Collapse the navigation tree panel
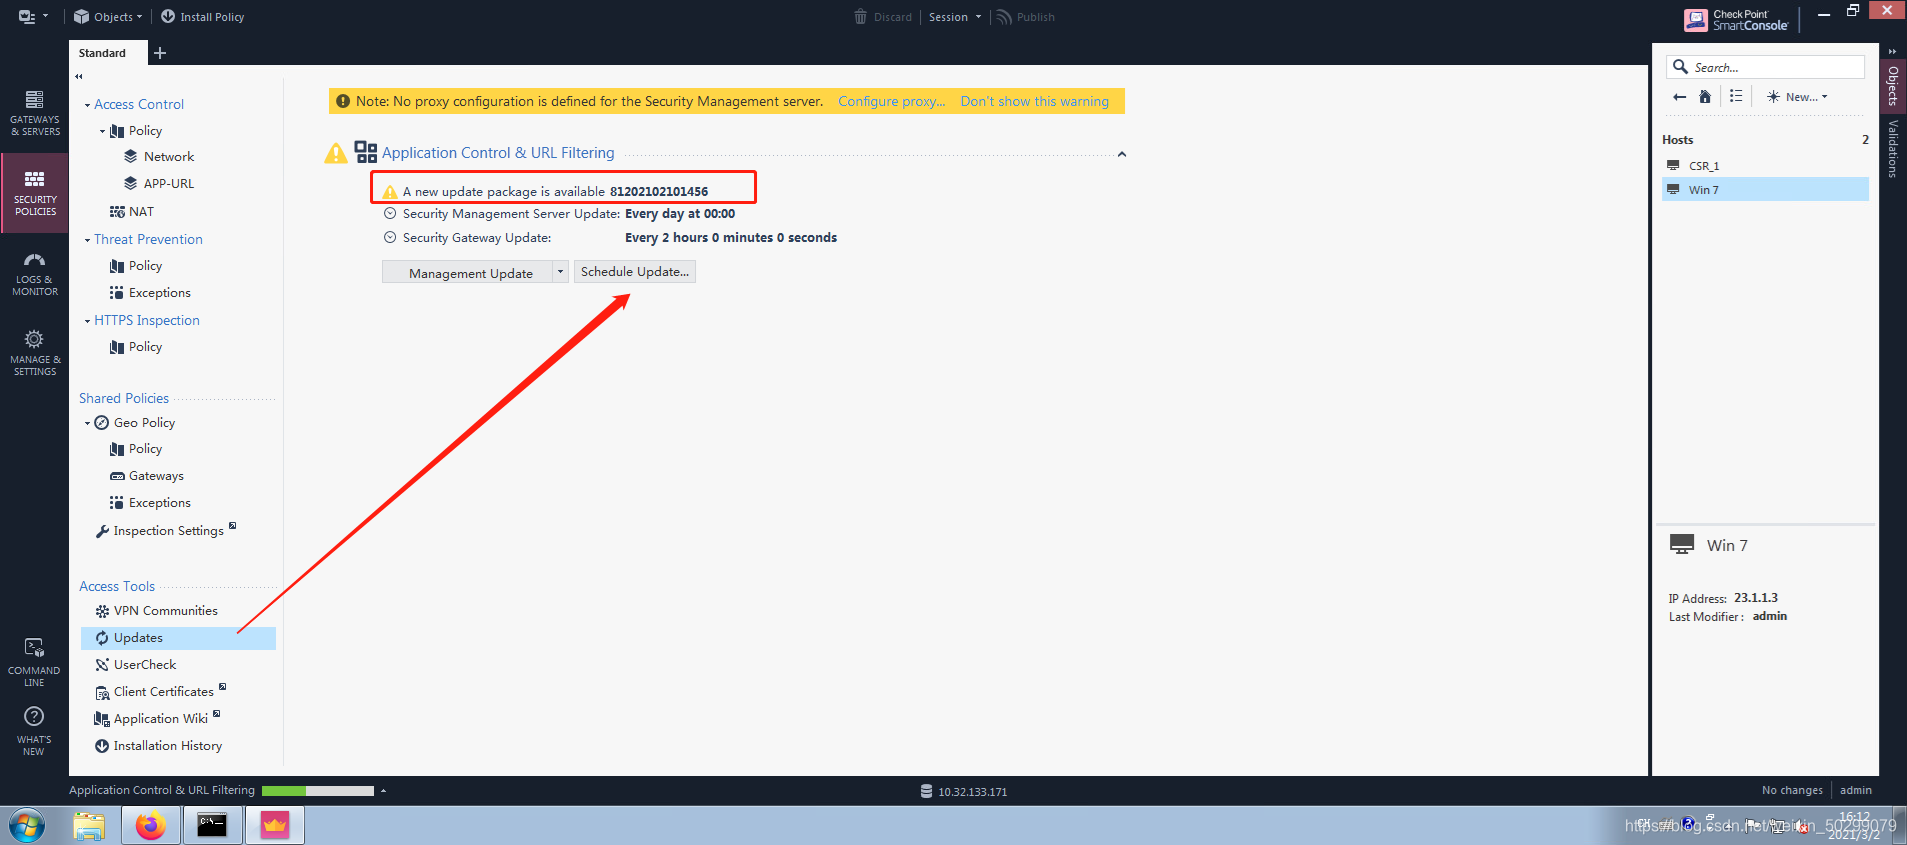This screenshot has height=845, width=1907. click(79, 76)
